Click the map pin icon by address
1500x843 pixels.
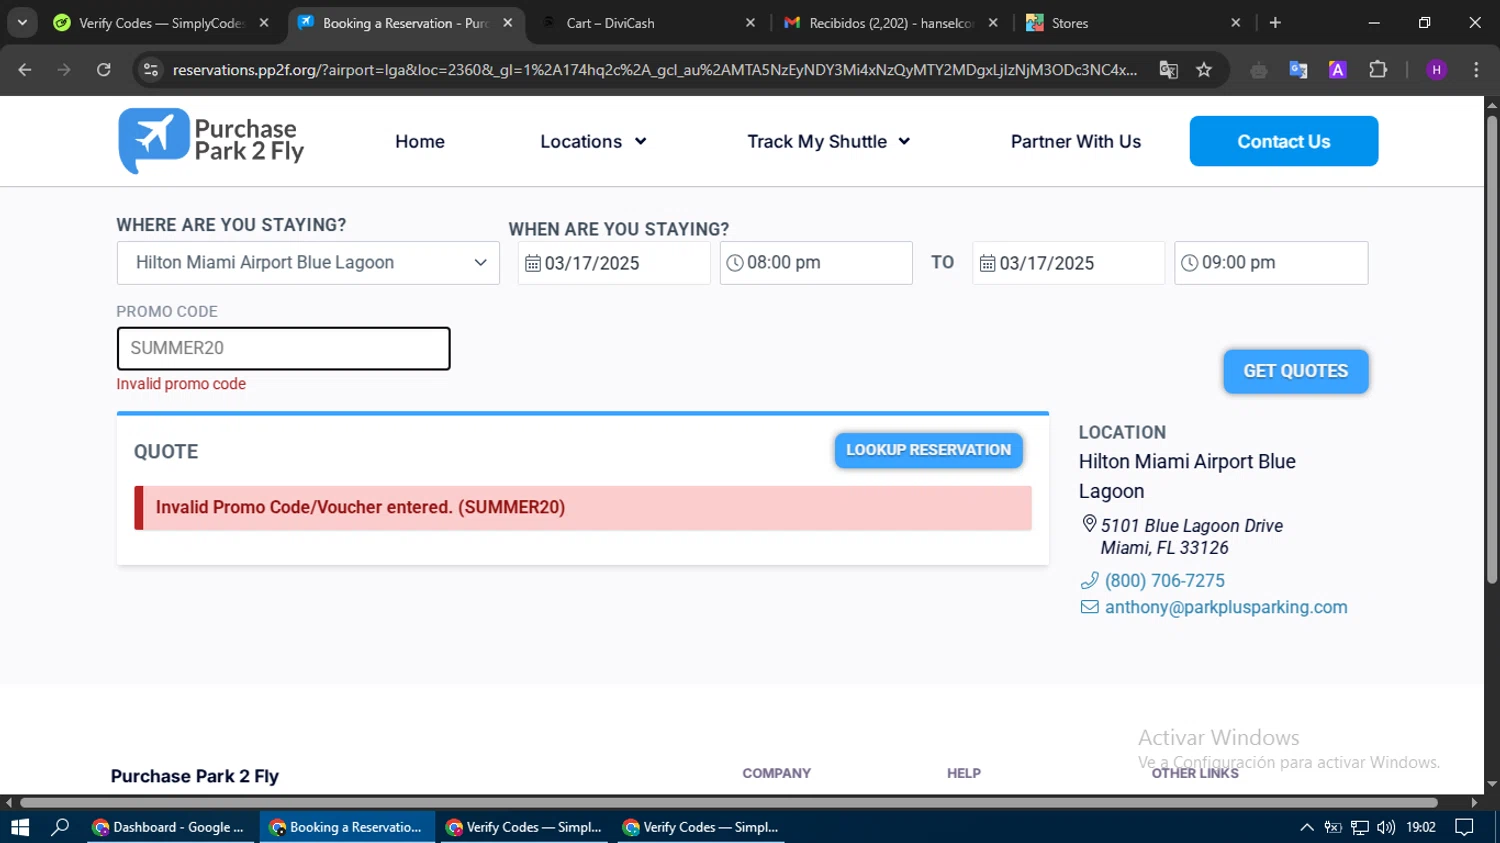pyautogui.click(x=1089, y=524)
